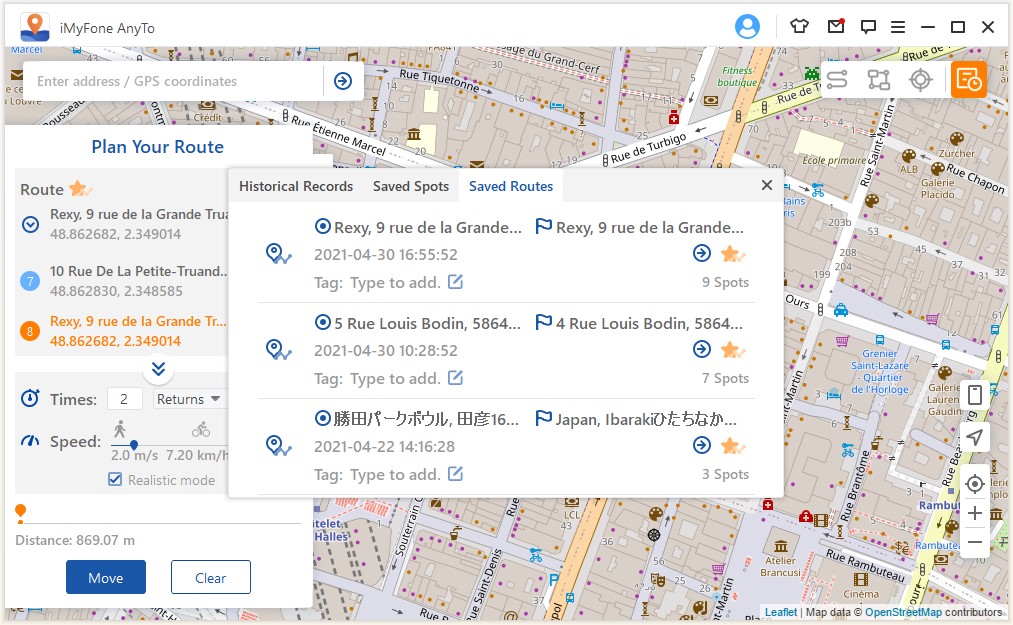The width and height of the screenshot is (1013, 625).
Task: Adjust the walking speed slider handle
Action: tap(133, 445)
